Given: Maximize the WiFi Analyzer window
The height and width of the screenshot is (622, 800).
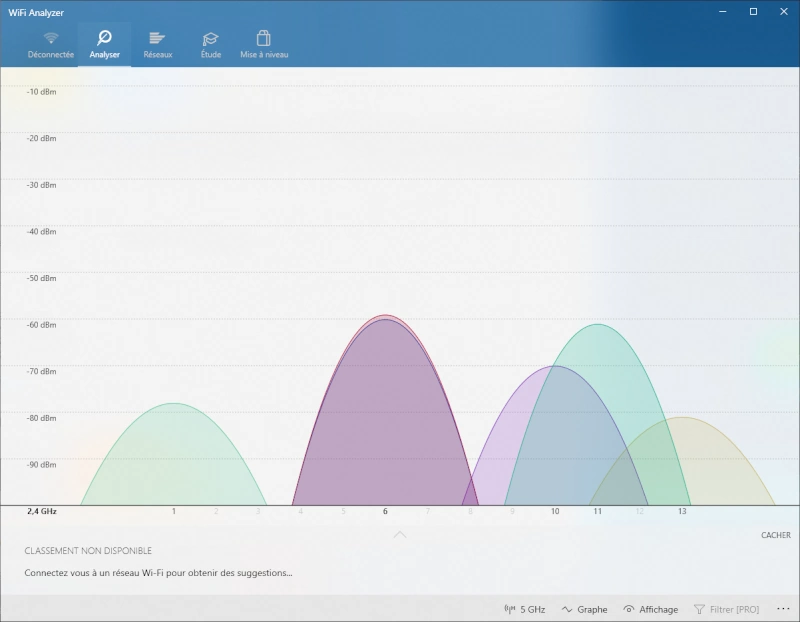Looking at the screenshot, I should pyautogui.click(x=753, y=12).
